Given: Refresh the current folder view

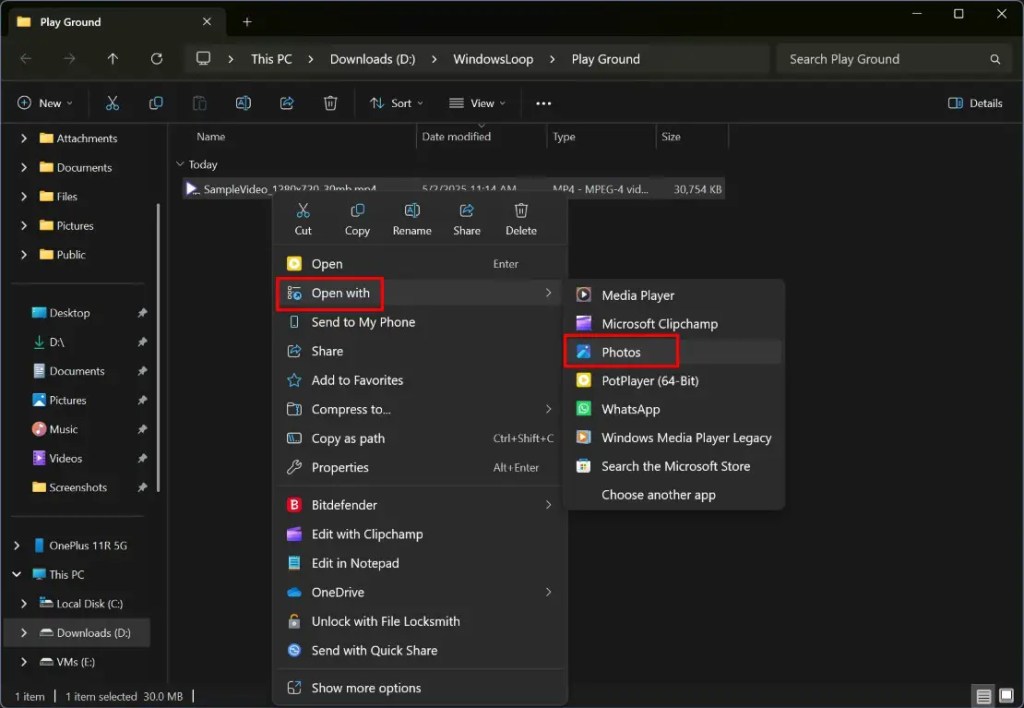Looking at the screenshot, I should (157, 59).
